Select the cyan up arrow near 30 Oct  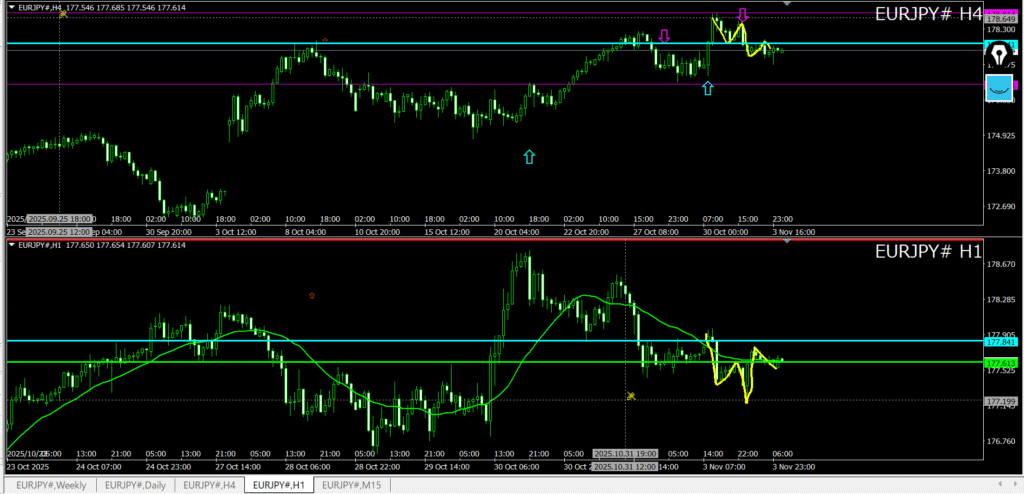click(708, 88)
